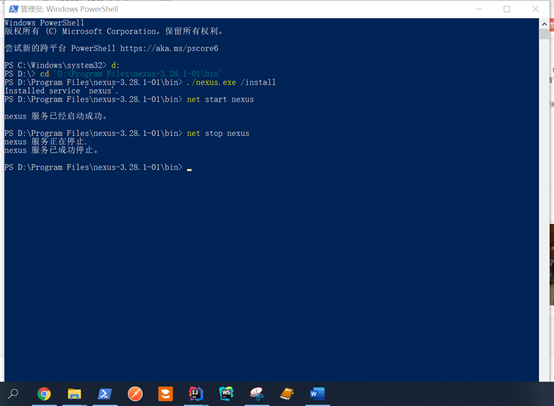This screenshot has height=406, width=554.
Task: Click the scrollbar up arrow
Action: (544, 24)
